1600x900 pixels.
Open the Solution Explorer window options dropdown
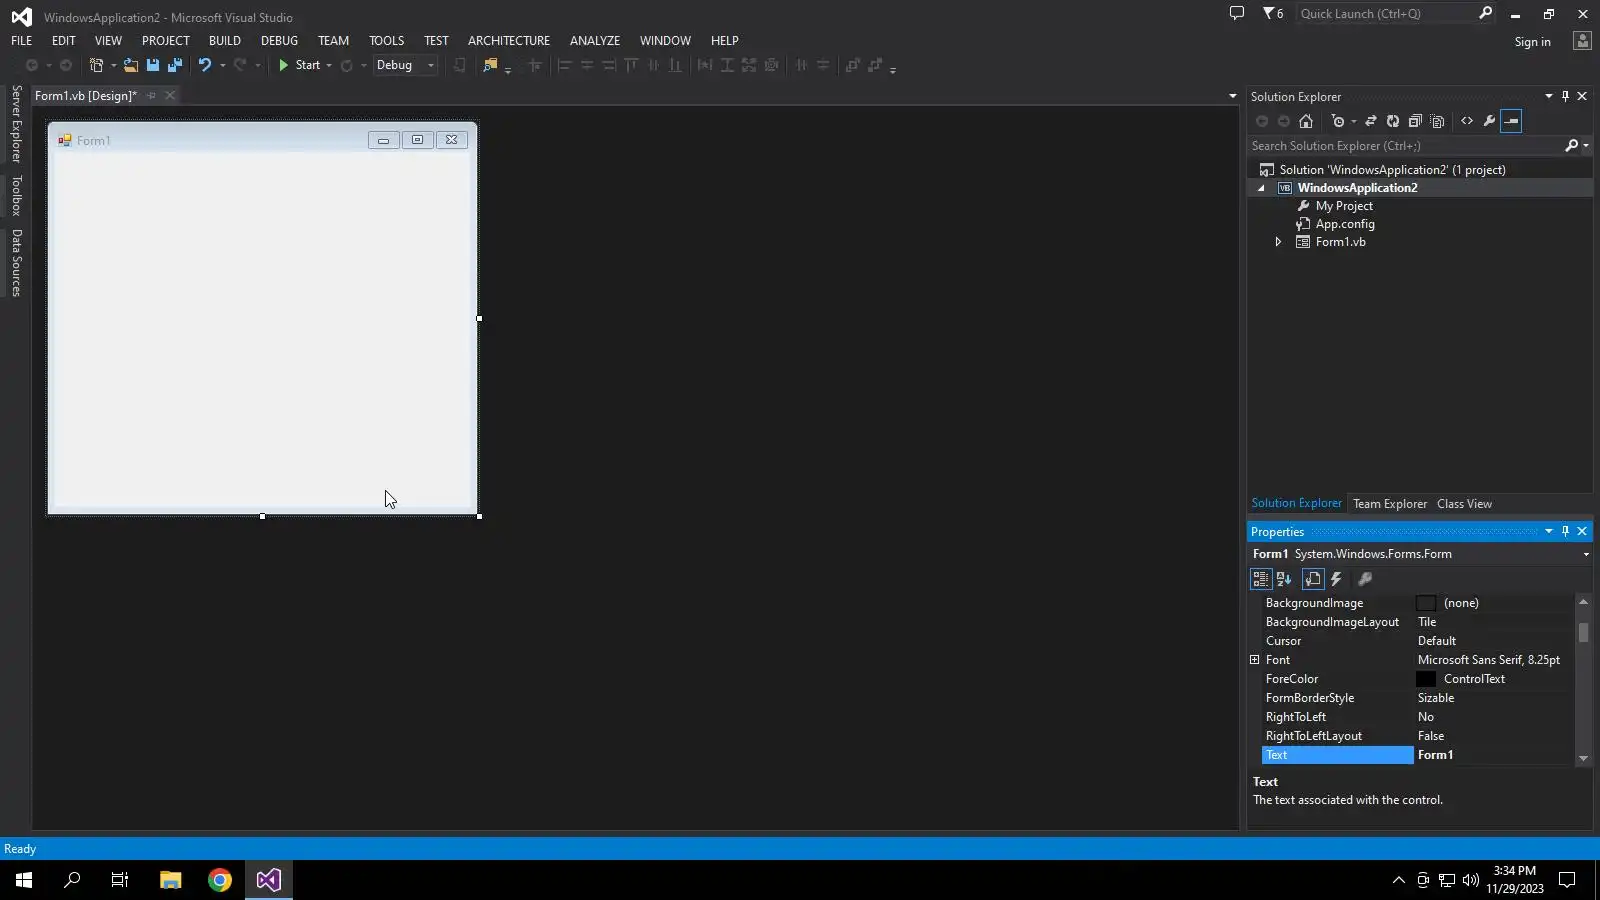(x=1549, y=97)
